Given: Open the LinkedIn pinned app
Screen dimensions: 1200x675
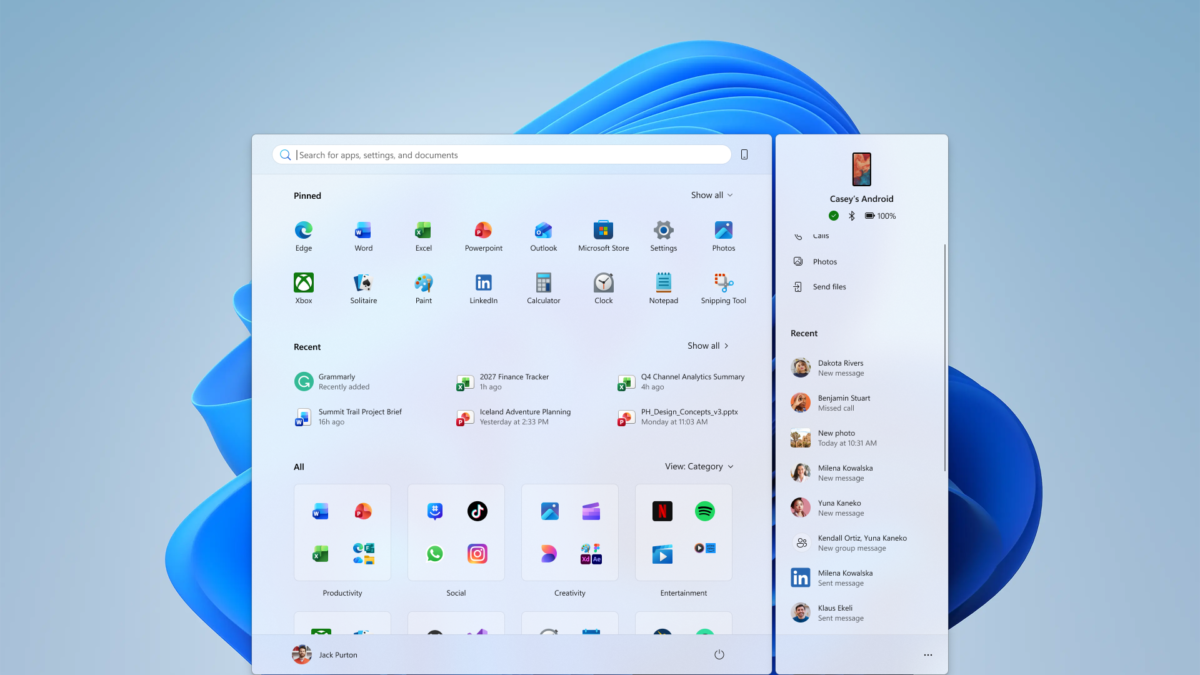Looking at the screenshot, I should (x=483, y=289).
